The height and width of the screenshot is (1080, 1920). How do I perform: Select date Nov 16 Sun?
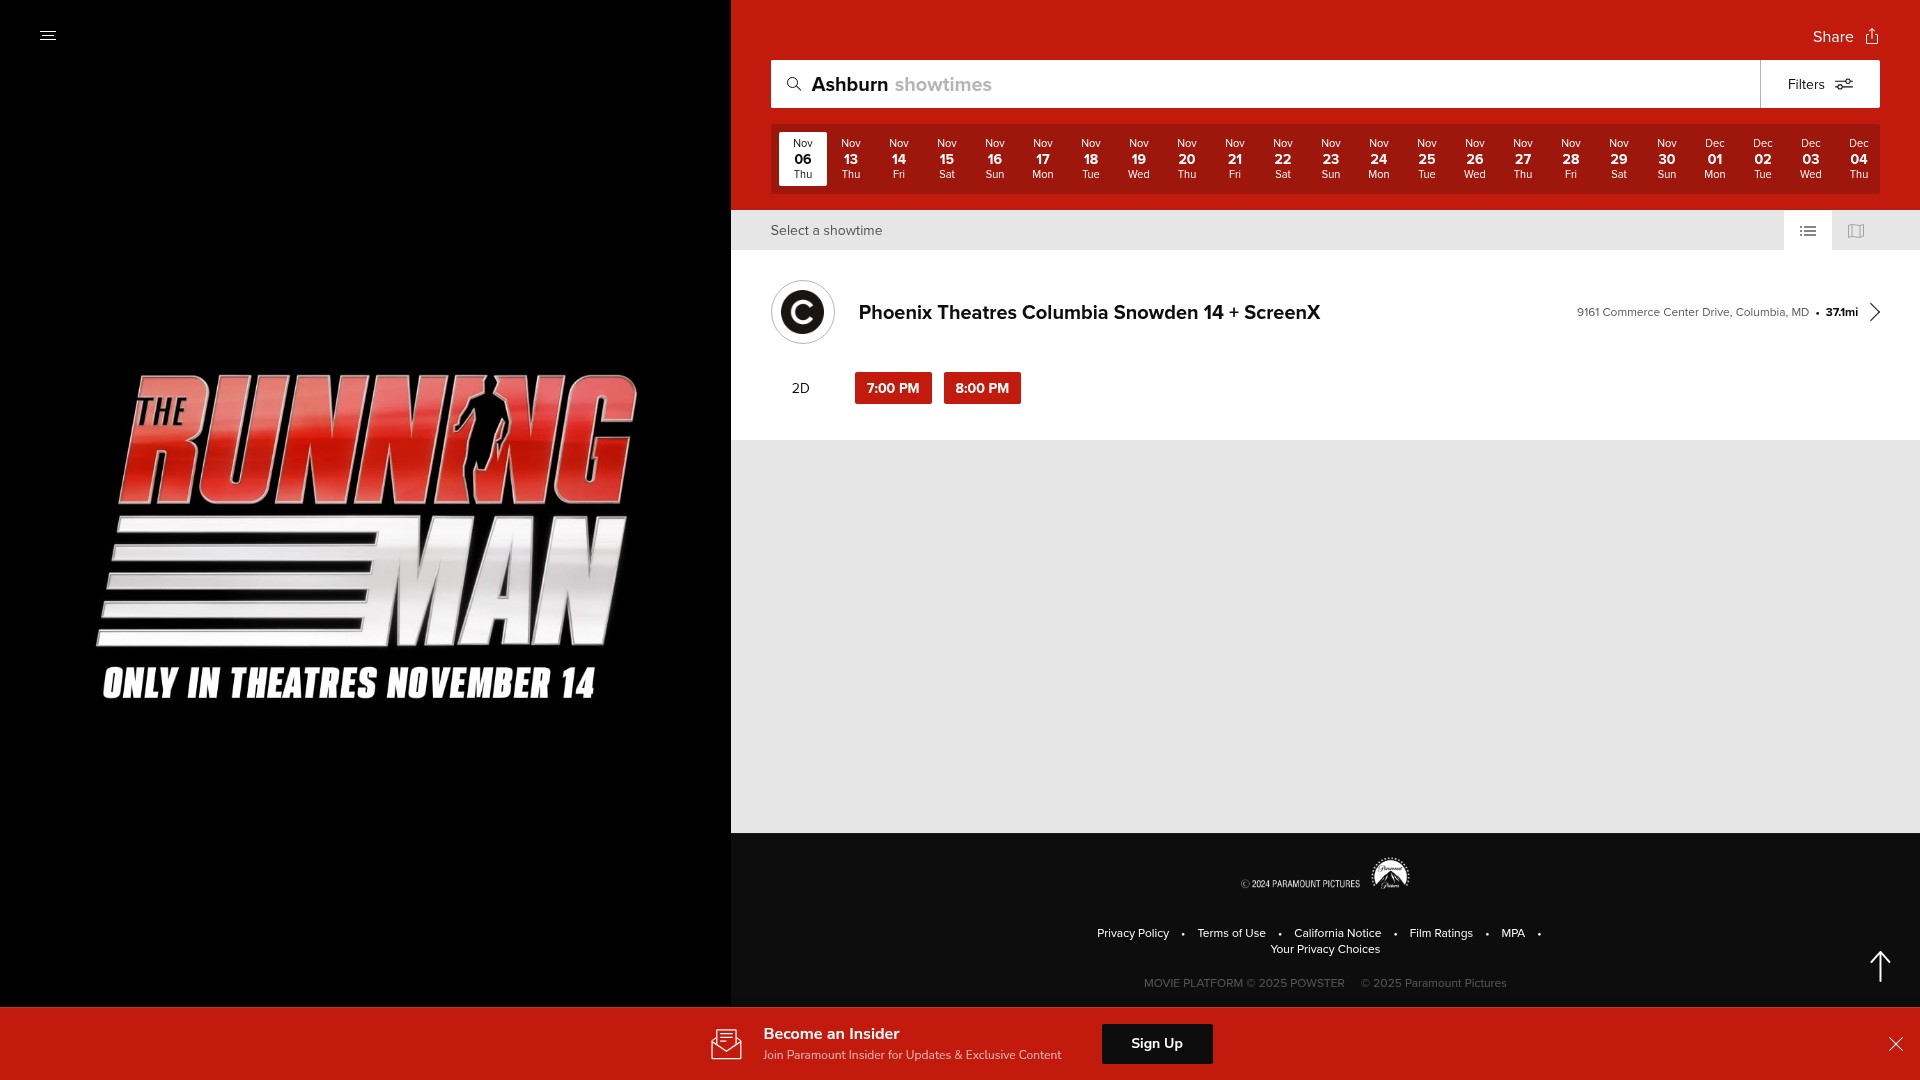point(995,159)
